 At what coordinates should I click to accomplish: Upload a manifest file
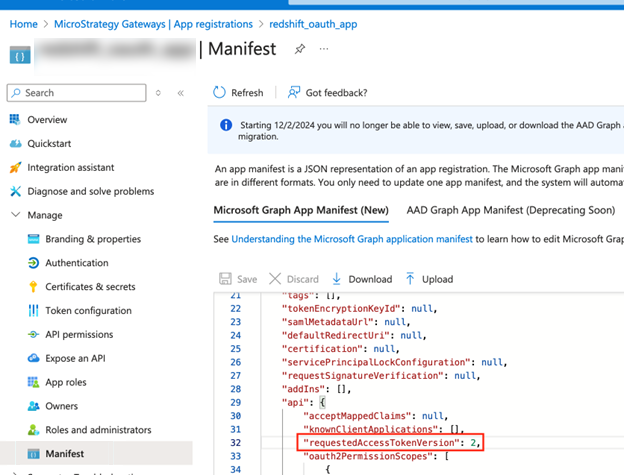pos(428,279)
